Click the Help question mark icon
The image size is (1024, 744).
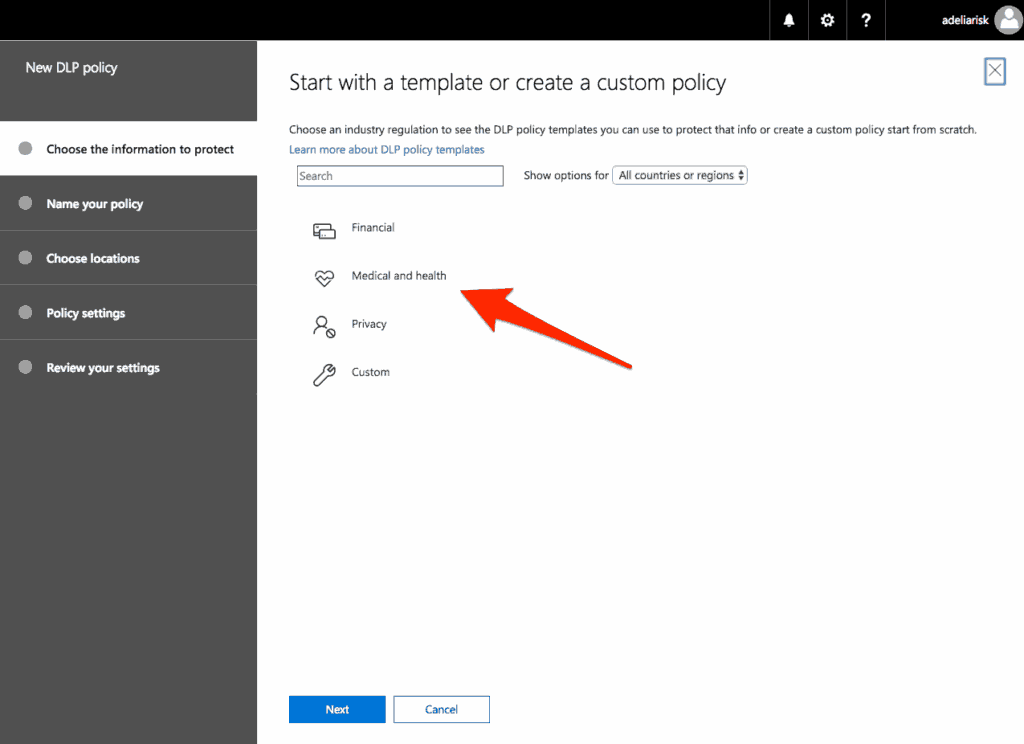[865, 20]
